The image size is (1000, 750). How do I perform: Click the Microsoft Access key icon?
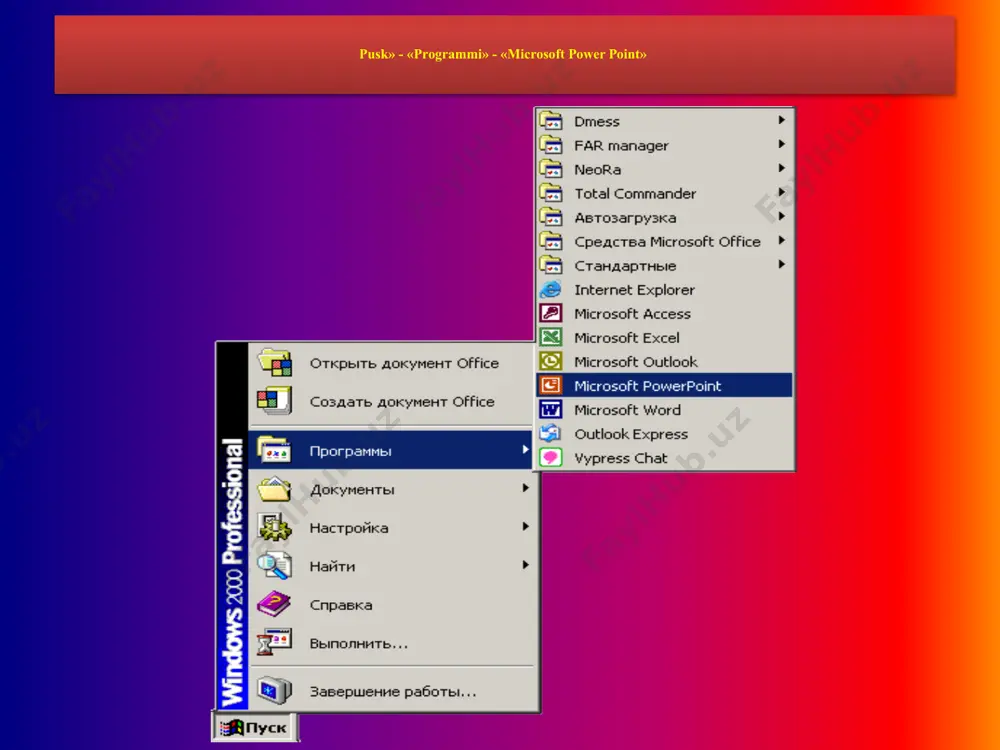coord(551,313)
